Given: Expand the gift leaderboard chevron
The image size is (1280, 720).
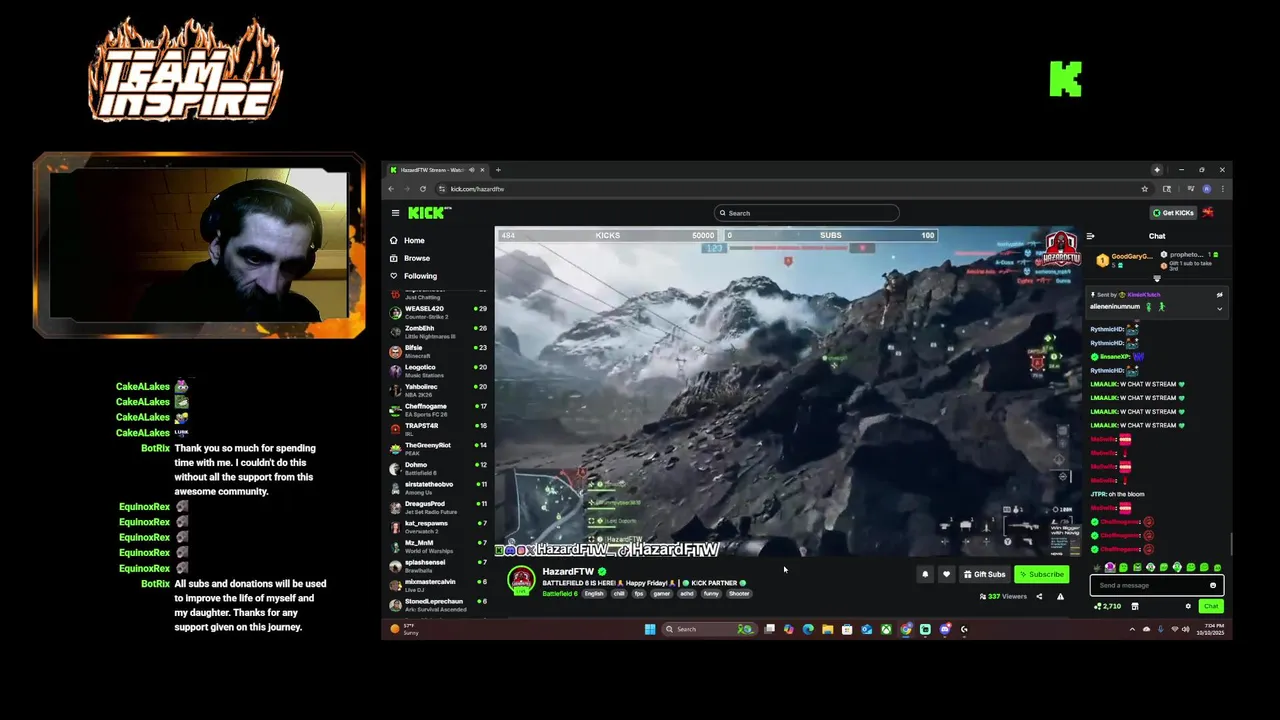Looking at the screenshot, I should (1157, 279).
